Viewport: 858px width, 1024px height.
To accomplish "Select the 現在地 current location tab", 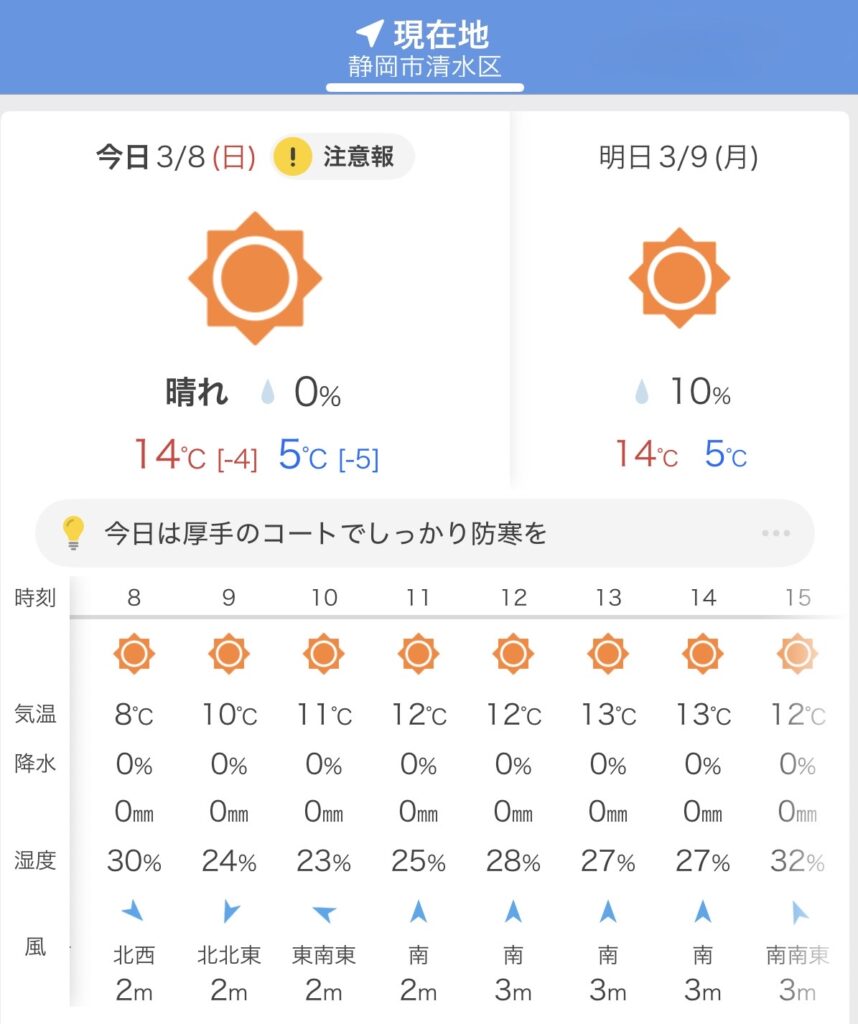I will pos(425,36).
